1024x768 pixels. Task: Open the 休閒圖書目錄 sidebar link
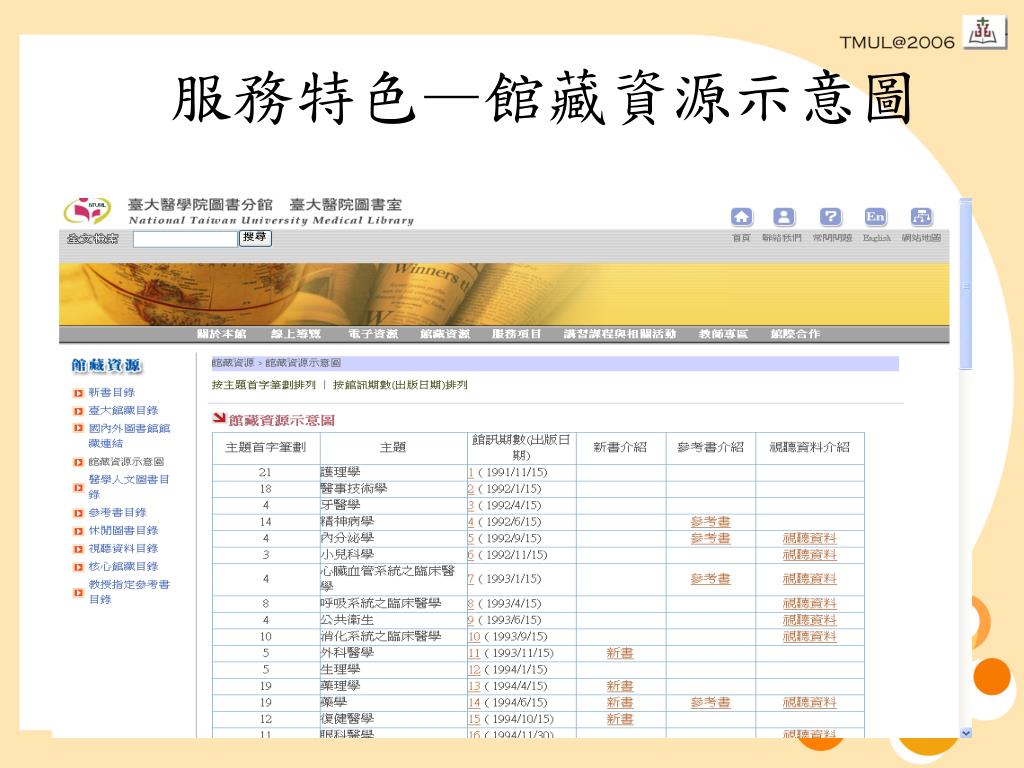(x=123, y=530)
